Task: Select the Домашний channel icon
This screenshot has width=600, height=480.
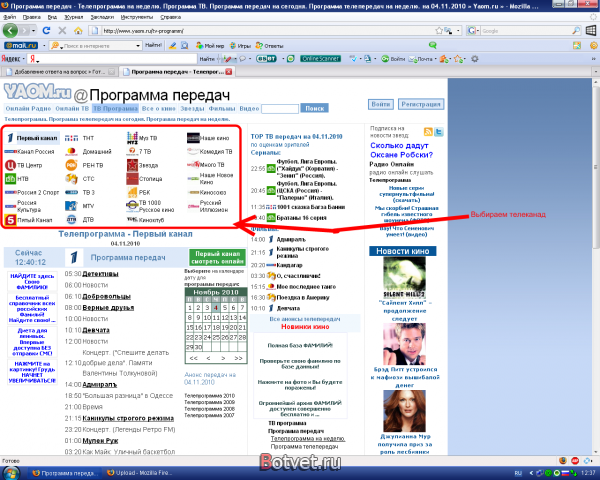Action: [71, 152]
